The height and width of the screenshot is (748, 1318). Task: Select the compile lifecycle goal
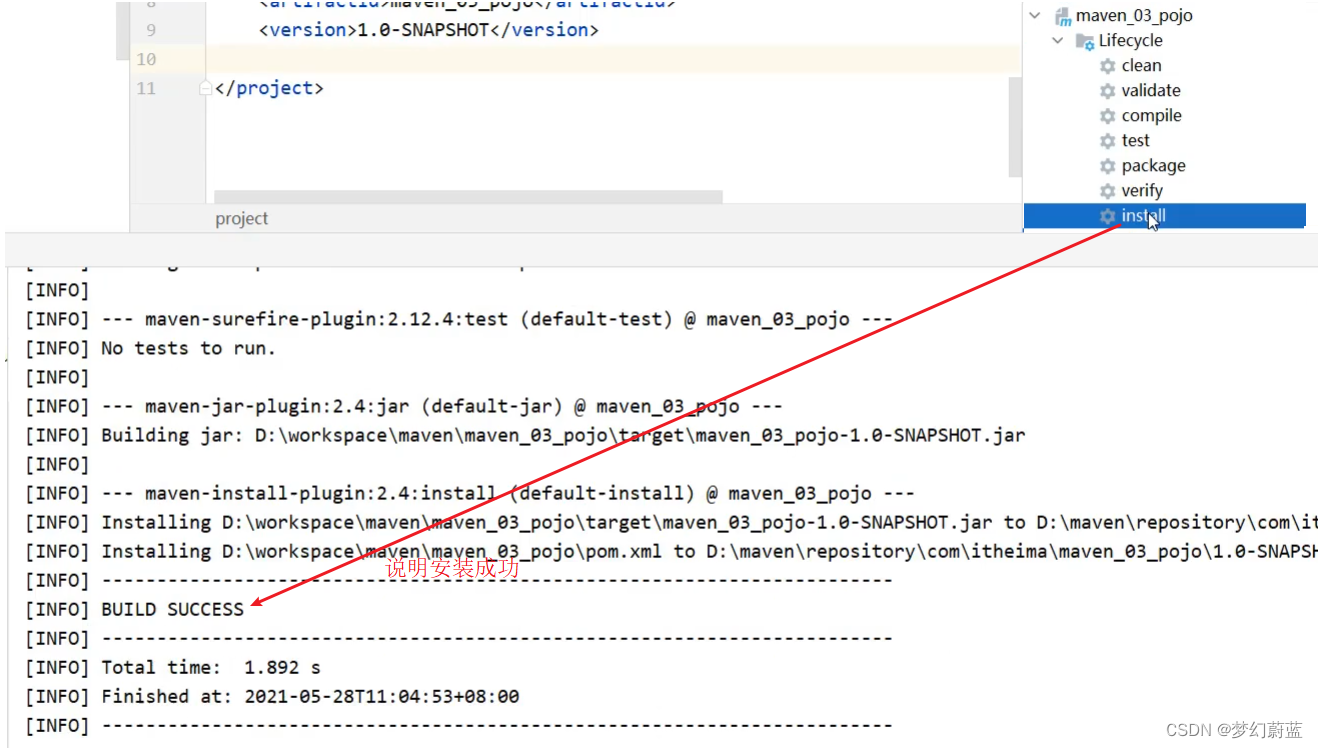(x=1151, y=116)
